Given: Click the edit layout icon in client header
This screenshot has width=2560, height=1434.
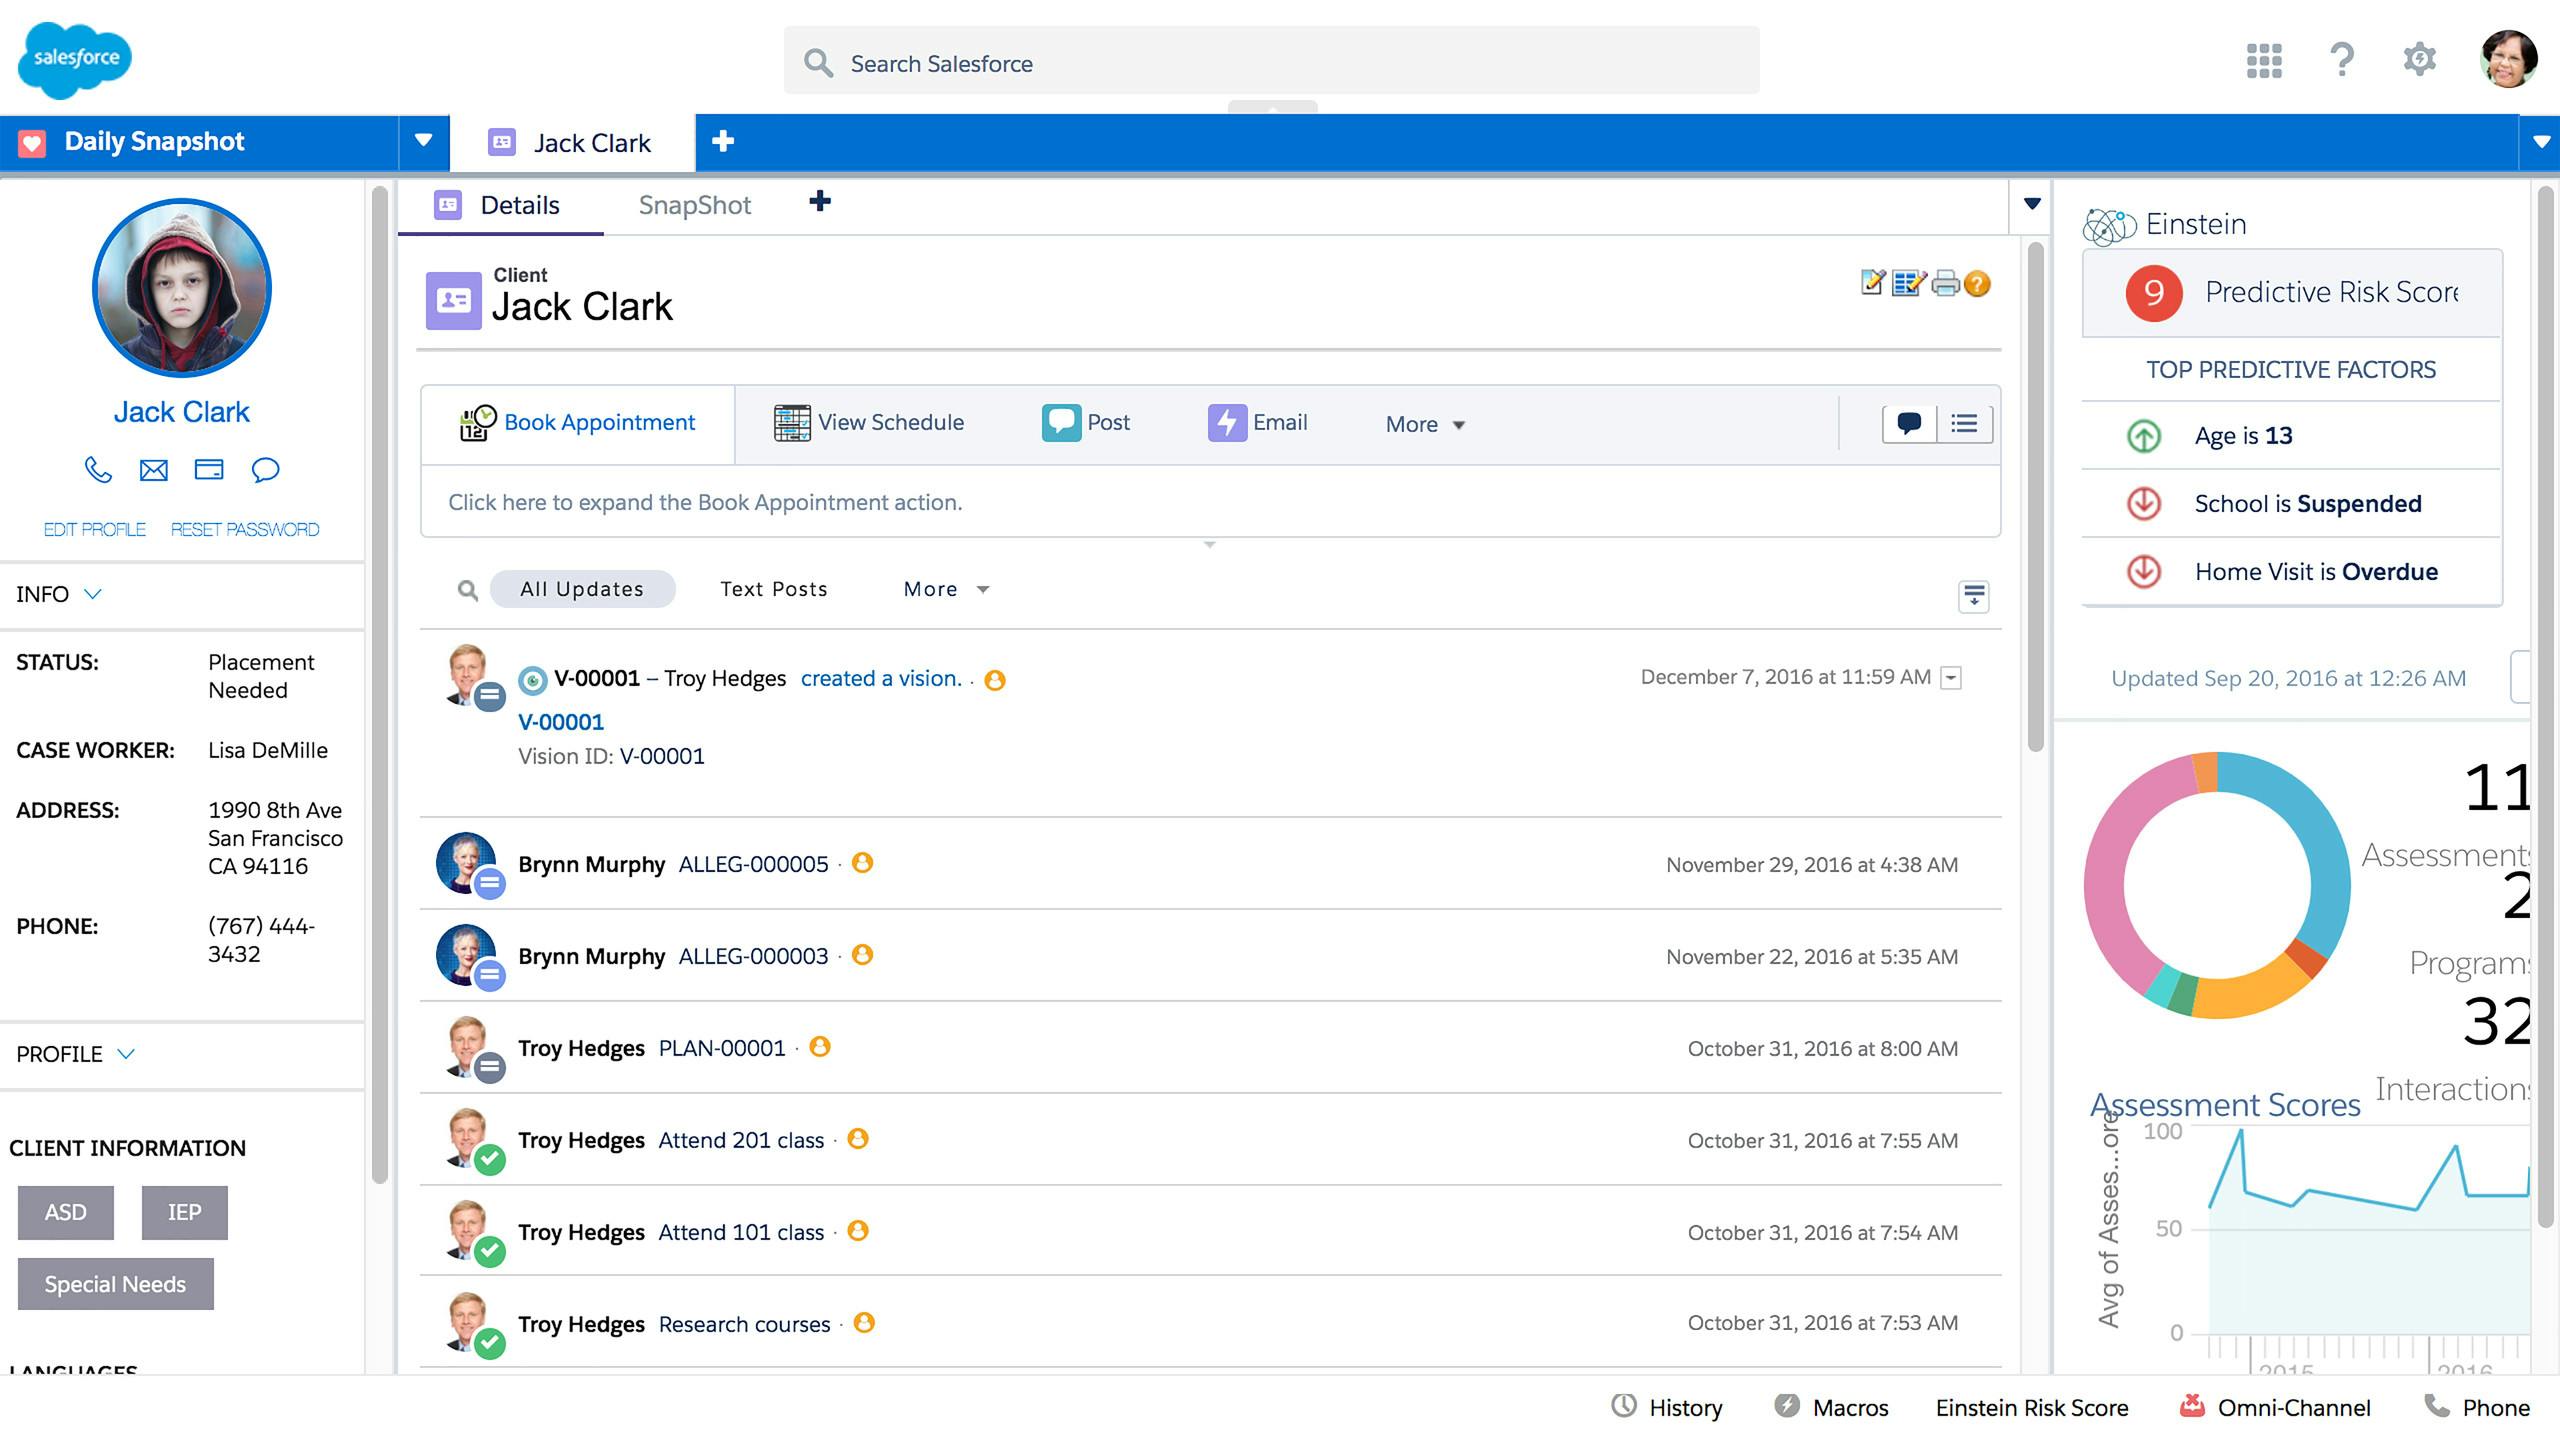Looking at the screenshot, I should [x=1908, y=283].
